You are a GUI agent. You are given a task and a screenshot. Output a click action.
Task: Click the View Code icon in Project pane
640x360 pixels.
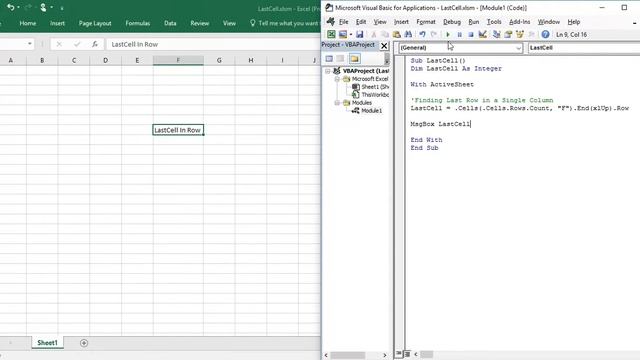(329, 59)
